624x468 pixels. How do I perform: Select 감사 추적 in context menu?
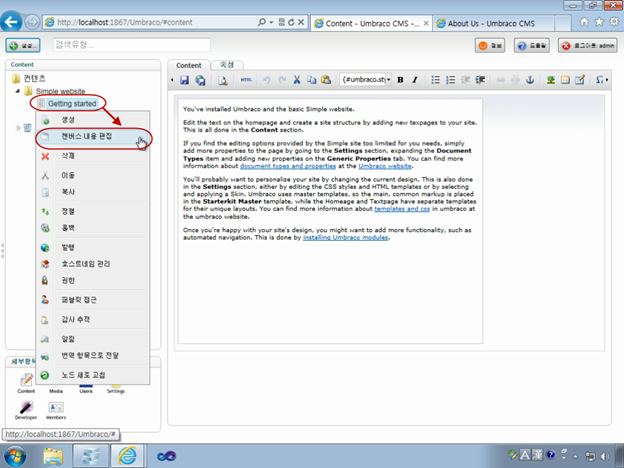(x=93, y=320)
